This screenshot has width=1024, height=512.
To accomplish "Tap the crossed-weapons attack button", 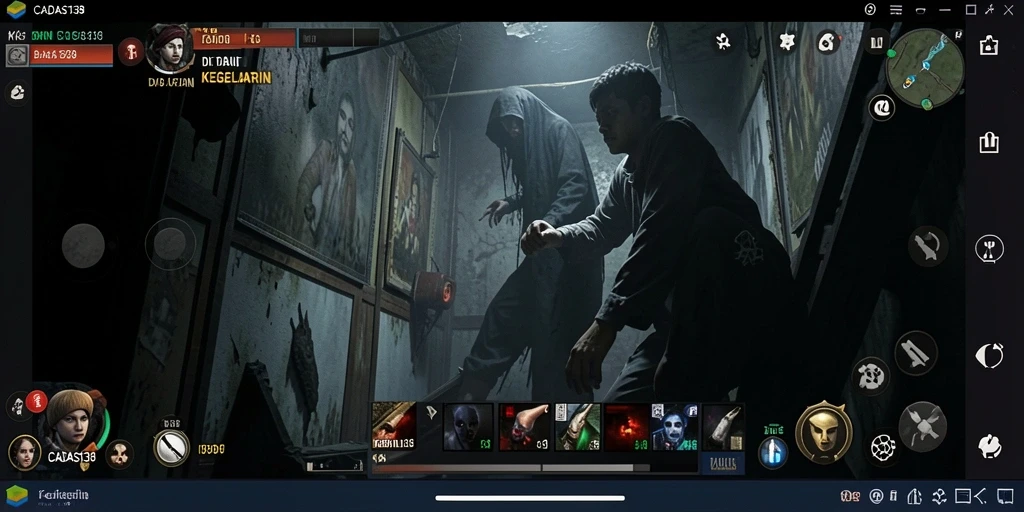I will click(x=922, y=426).
